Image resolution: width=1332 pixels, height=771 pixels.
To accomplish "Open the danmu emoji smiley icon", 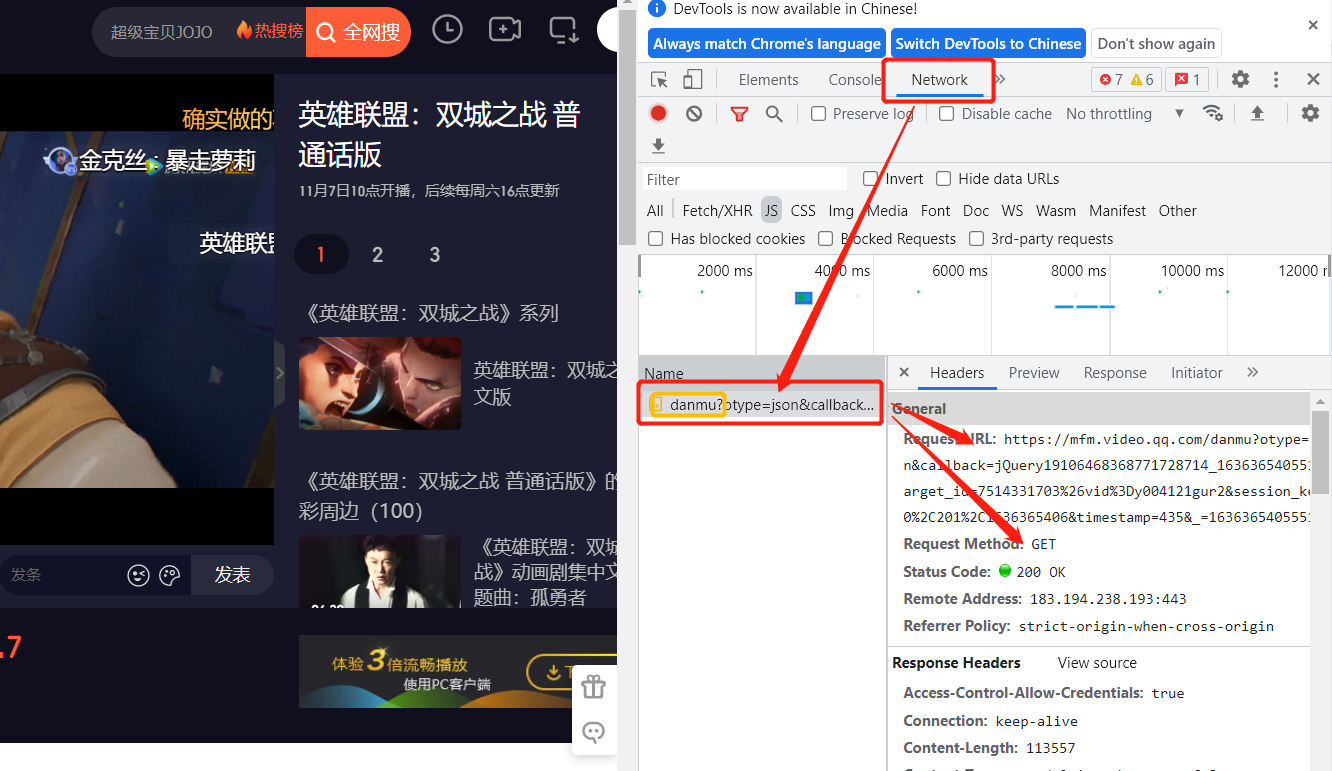I will coord(138,575).
